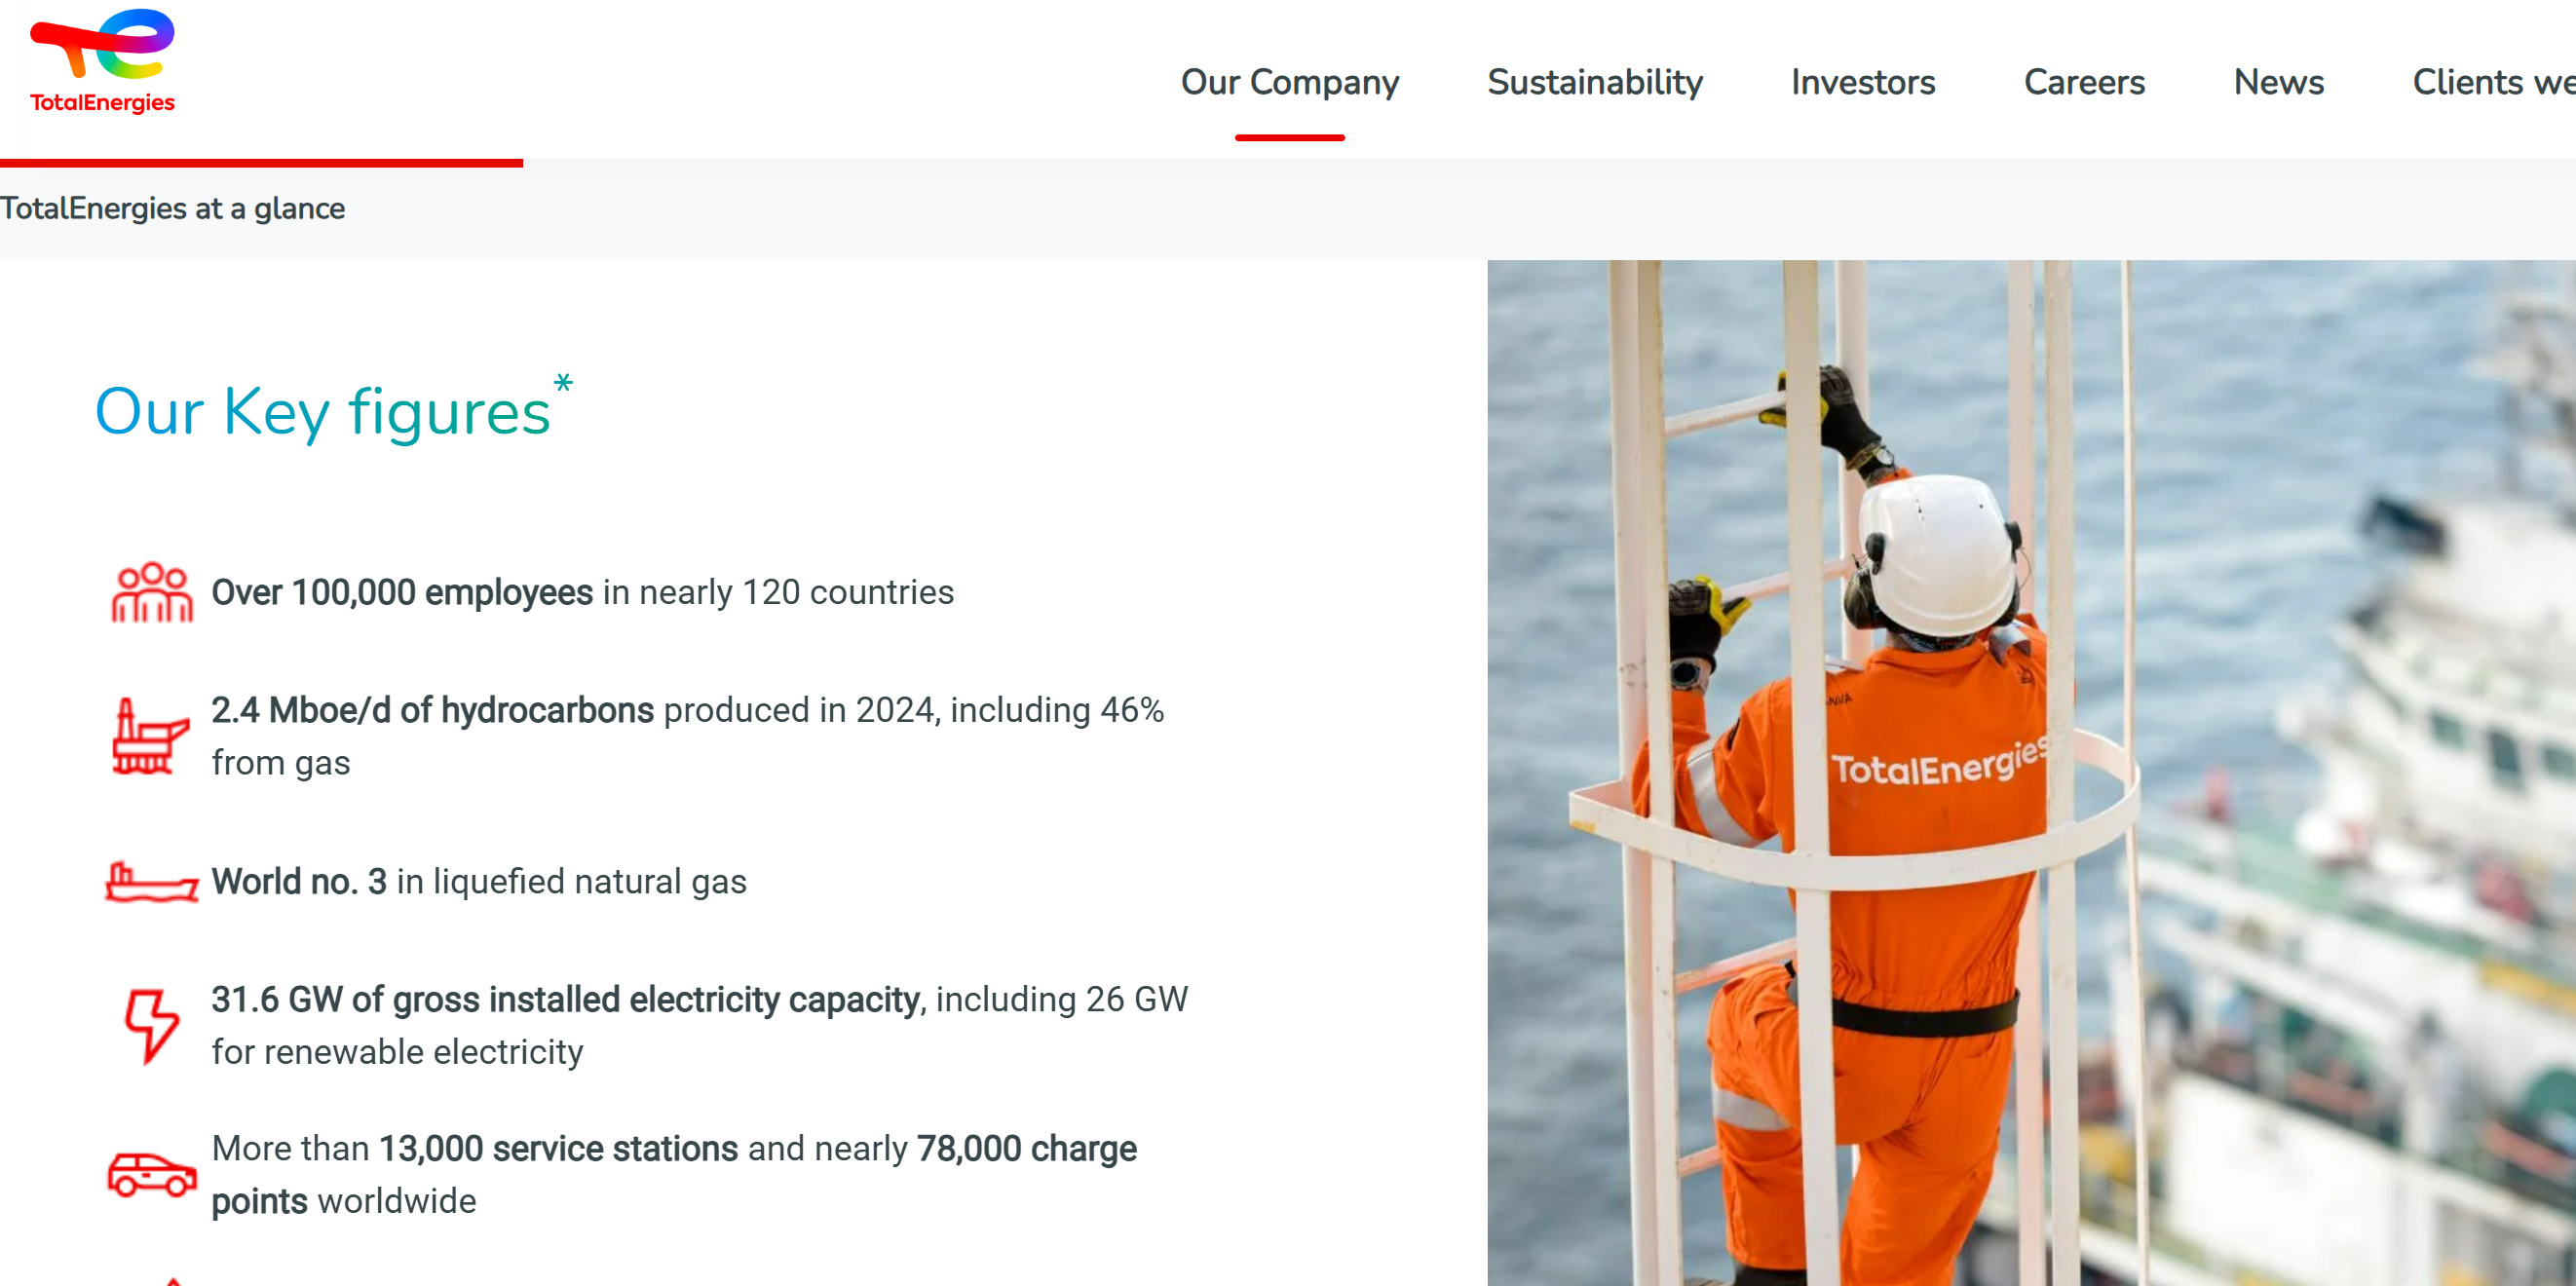Open the Investors menu
The image size is (2576, 1286).
click(x=1862, y=83)
